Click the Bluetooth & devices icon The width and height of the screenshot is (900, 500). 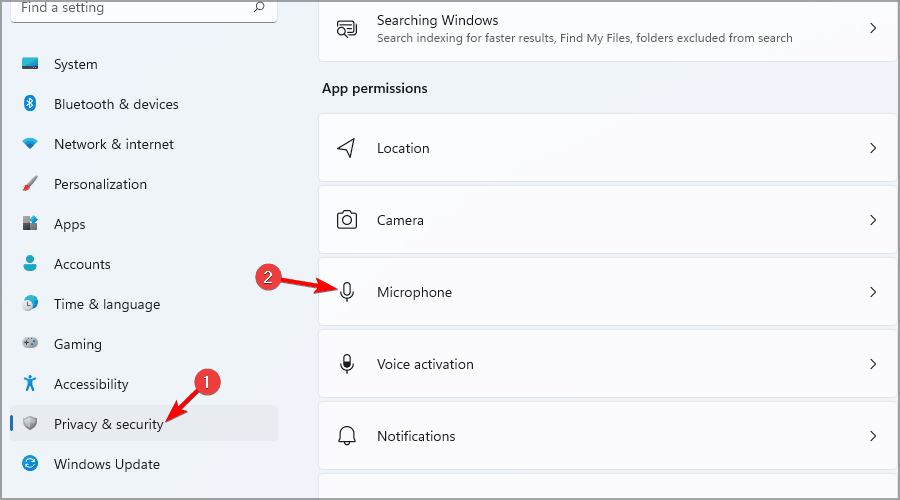30,104
